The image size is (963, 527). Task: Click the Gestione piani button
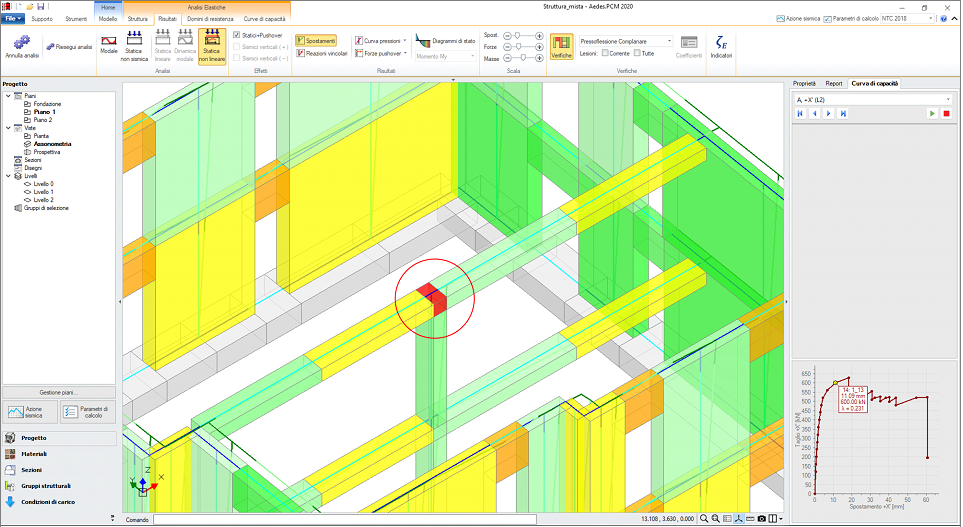click(x=58, y=392)
